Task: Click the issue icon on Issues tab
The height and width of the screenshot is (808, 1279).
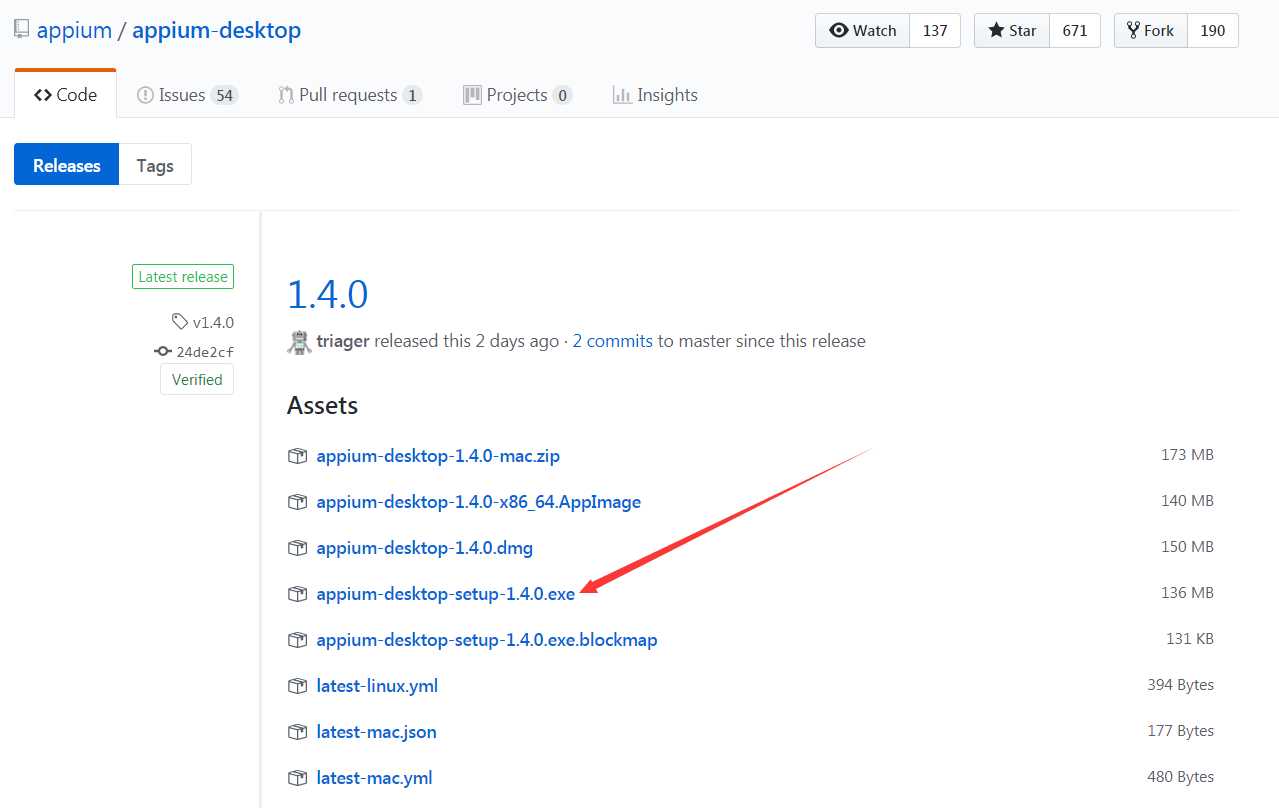Action: click(x=145, y=95)
